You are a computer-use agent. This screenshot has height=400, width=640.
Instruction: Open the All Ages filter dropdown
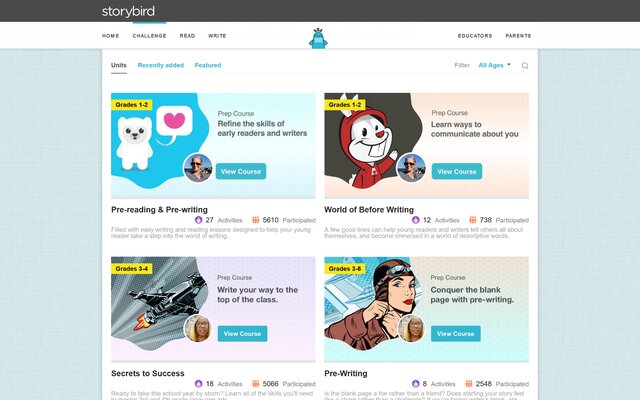point(494,65)
